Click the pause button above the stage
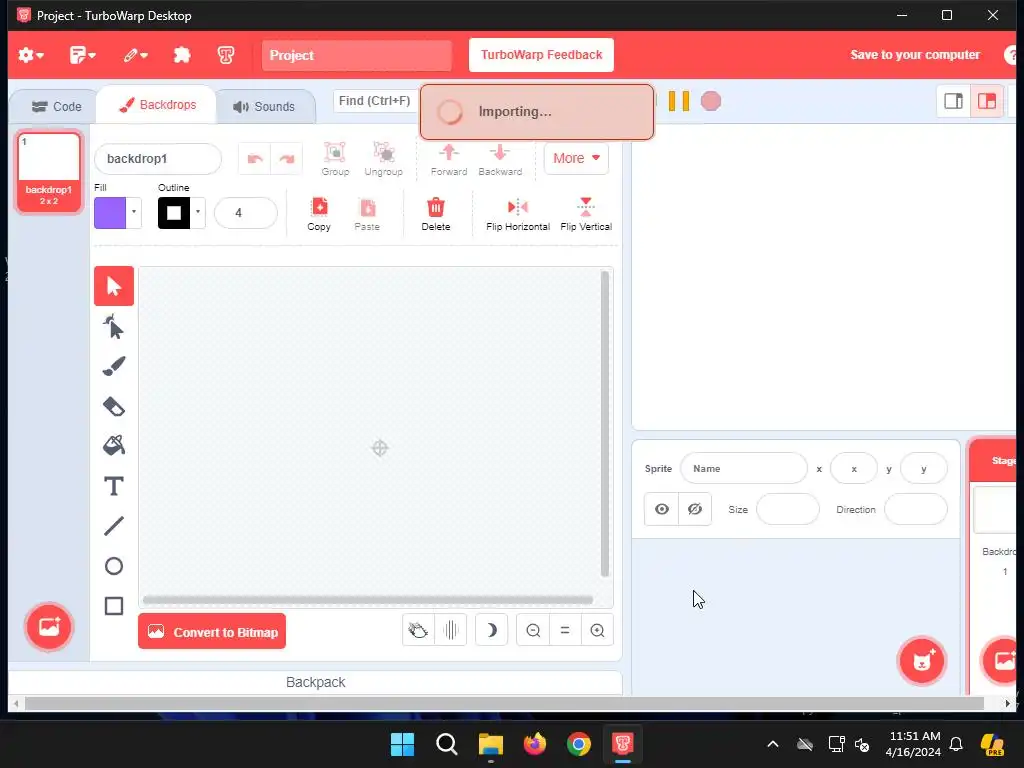Viewport: 1024px width, 768px height. (x=679, y=101)
